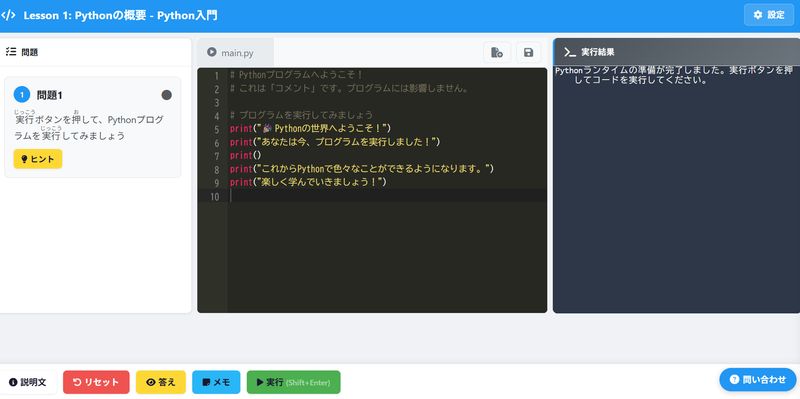Viewport: 800px width, 399px height.
Task: Click the 問題1 title text
Action: 49,95
